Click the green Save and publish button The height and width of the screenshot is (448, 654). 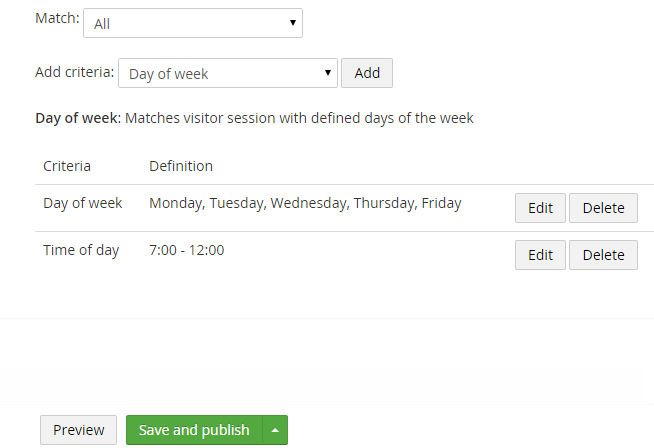pos(194,430)
